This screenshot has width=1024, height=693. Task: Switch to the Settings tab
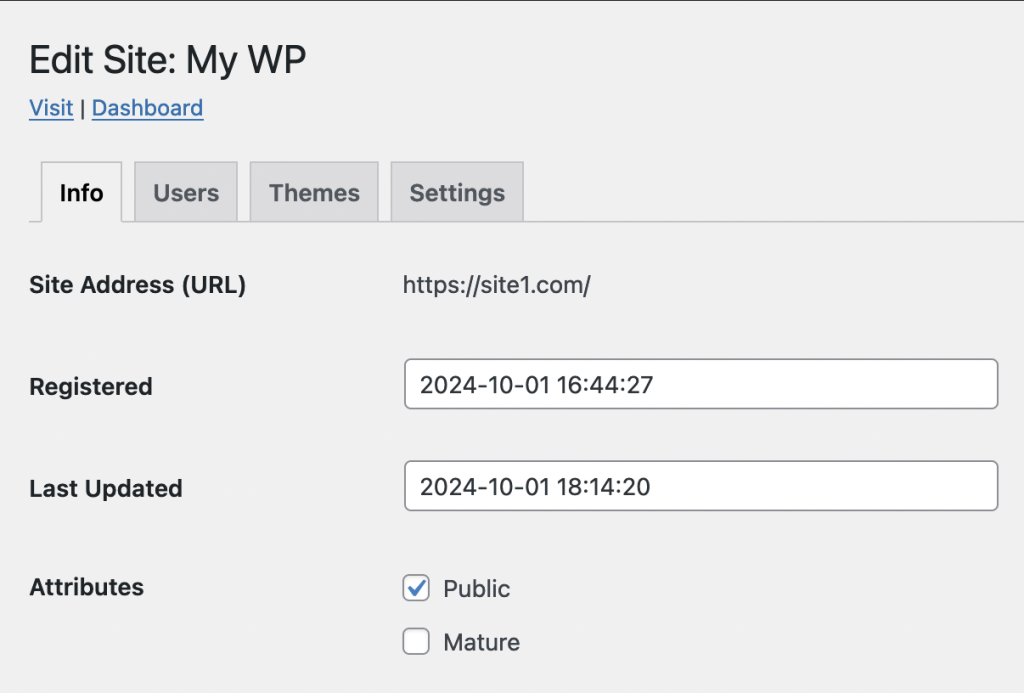point(457,193)
